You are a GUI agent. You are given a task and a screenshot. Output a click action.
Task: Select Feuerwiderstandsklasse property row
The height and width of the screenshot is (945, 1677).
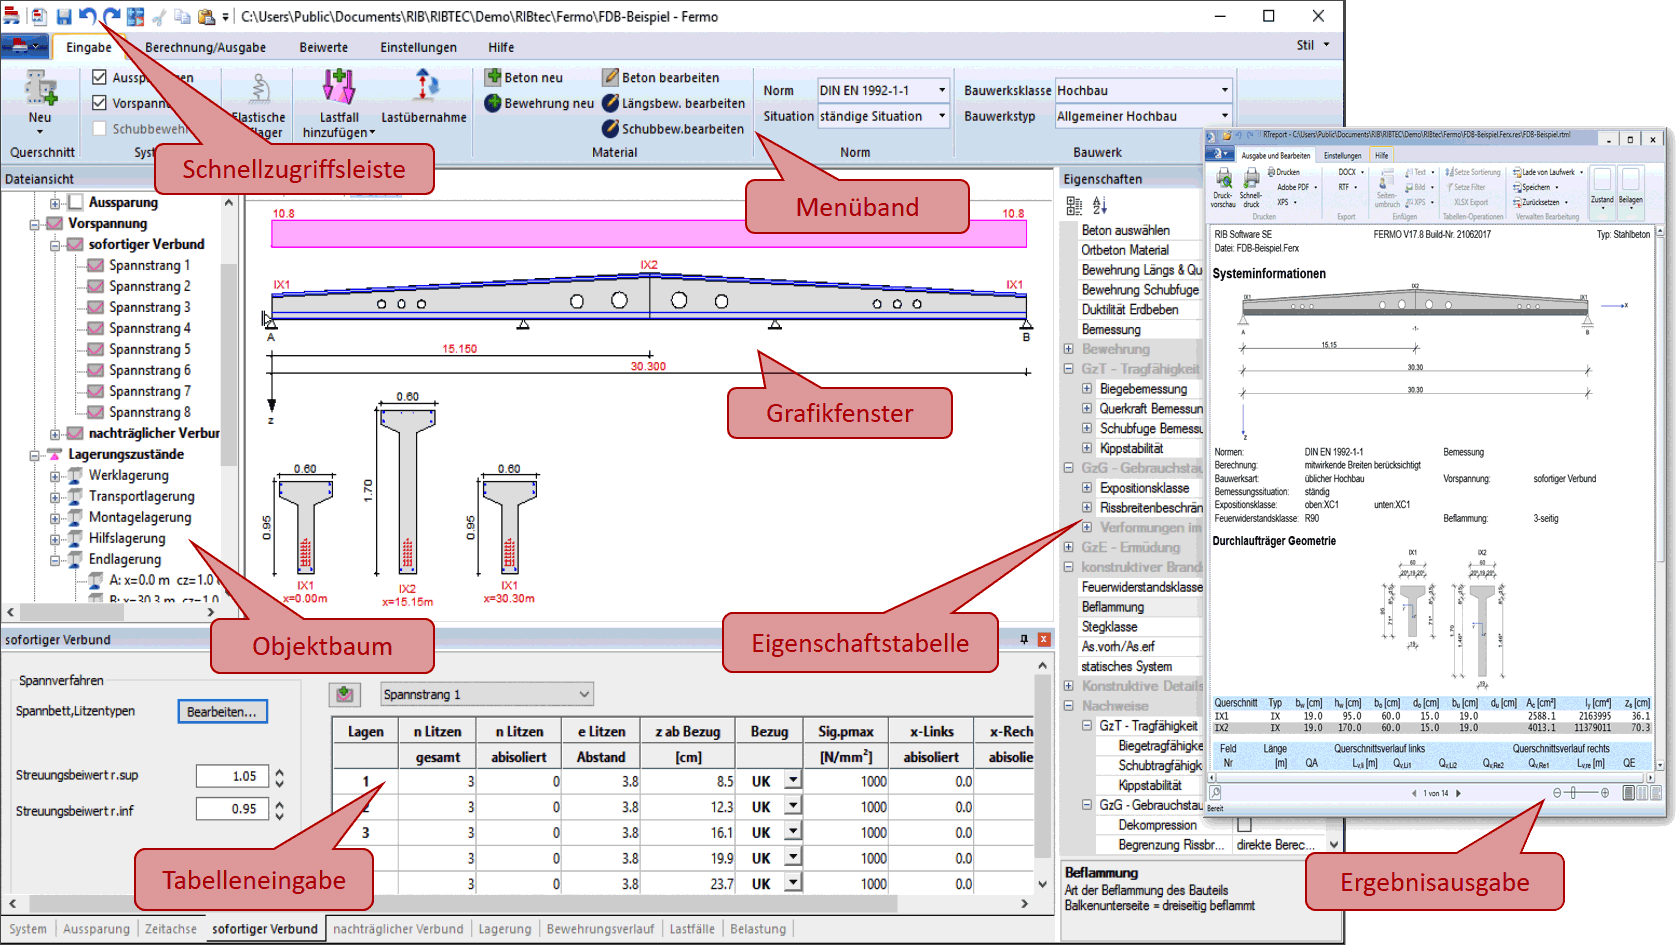(x=1140, y=587)
